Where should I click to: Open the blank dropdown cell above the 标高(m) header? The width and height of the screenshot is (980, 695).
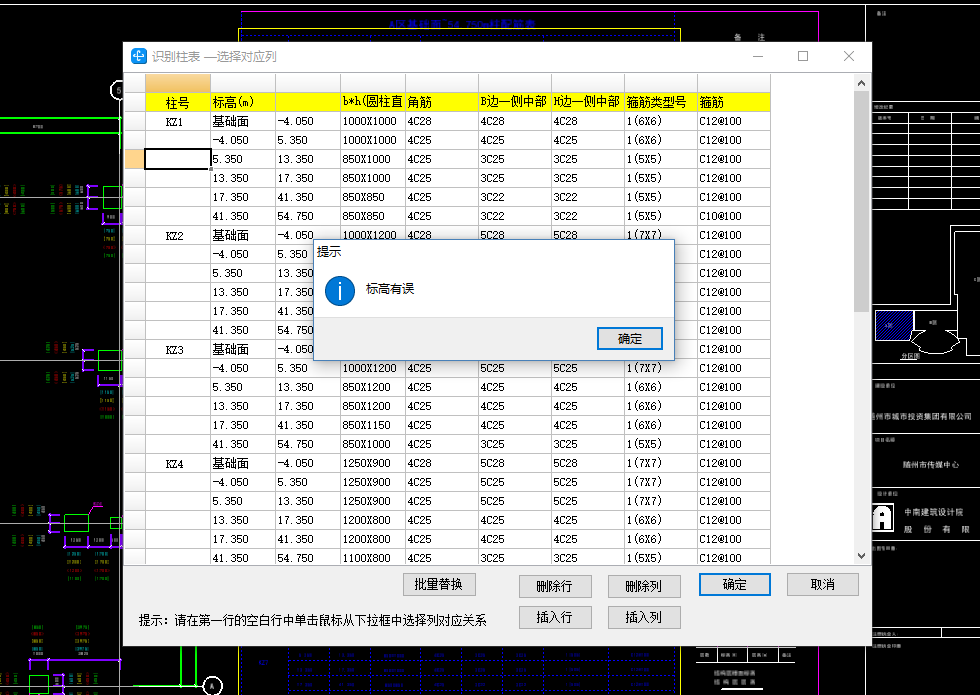242,83
